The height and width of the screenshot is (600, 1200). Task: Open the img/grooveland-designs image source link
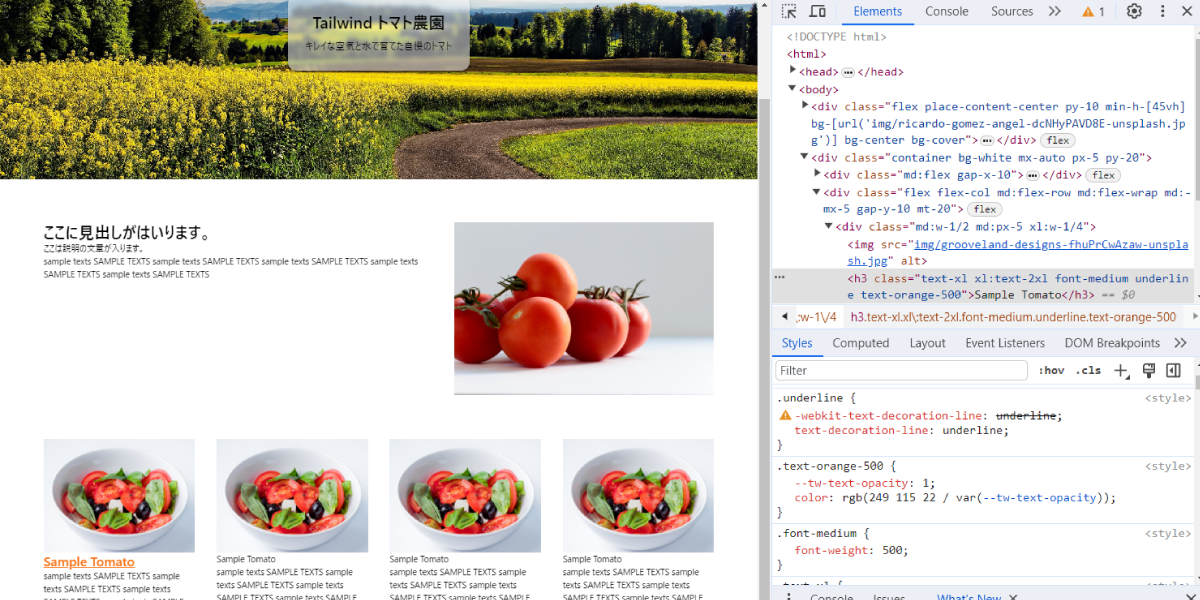1018,252
